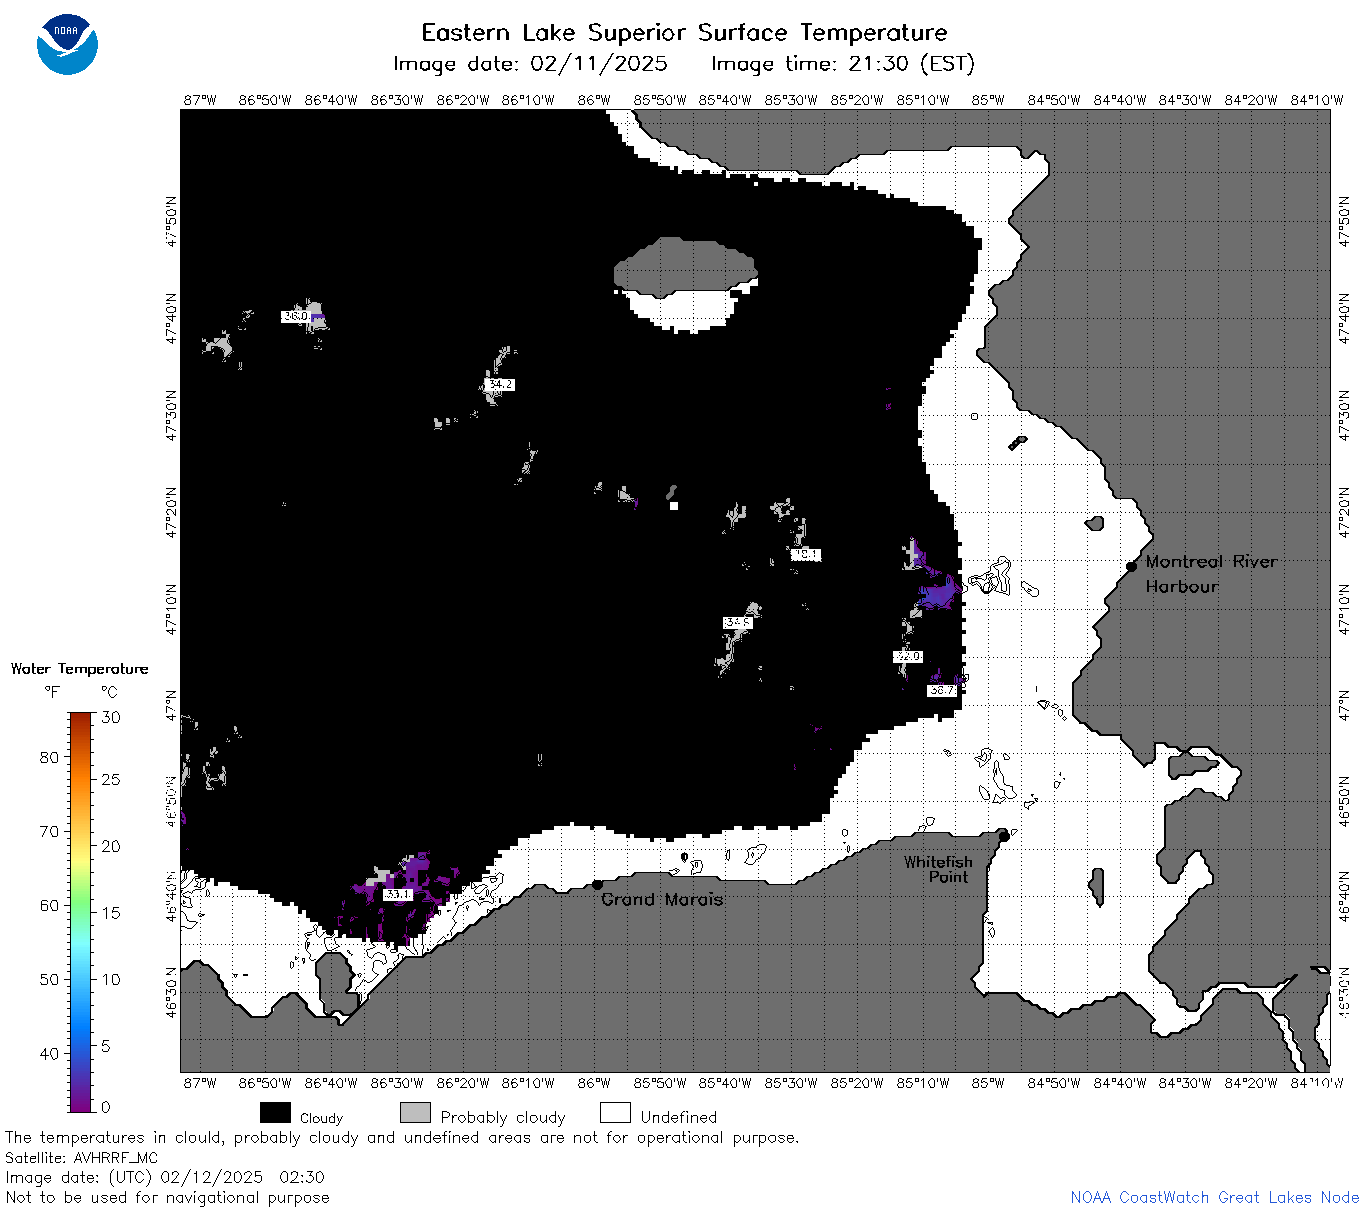Click the 10 Celsius scale tick
Screen dimensions: 1370x1213
tap(111, 979)
